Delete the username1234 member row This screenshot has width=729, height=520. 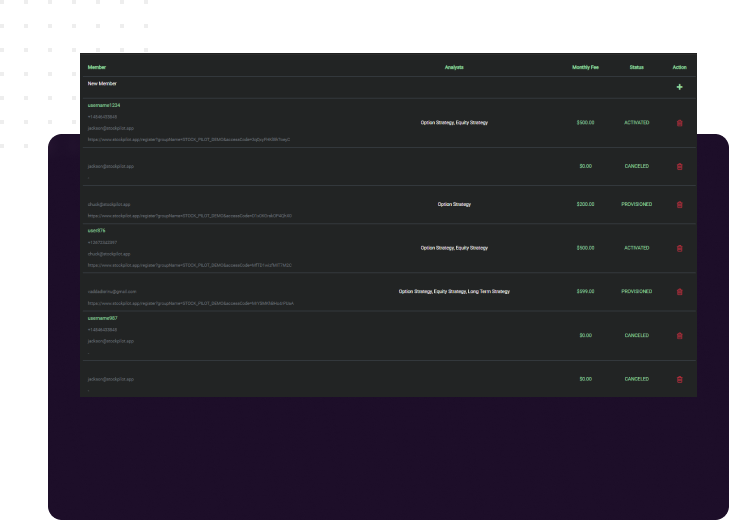pos(680,123)
